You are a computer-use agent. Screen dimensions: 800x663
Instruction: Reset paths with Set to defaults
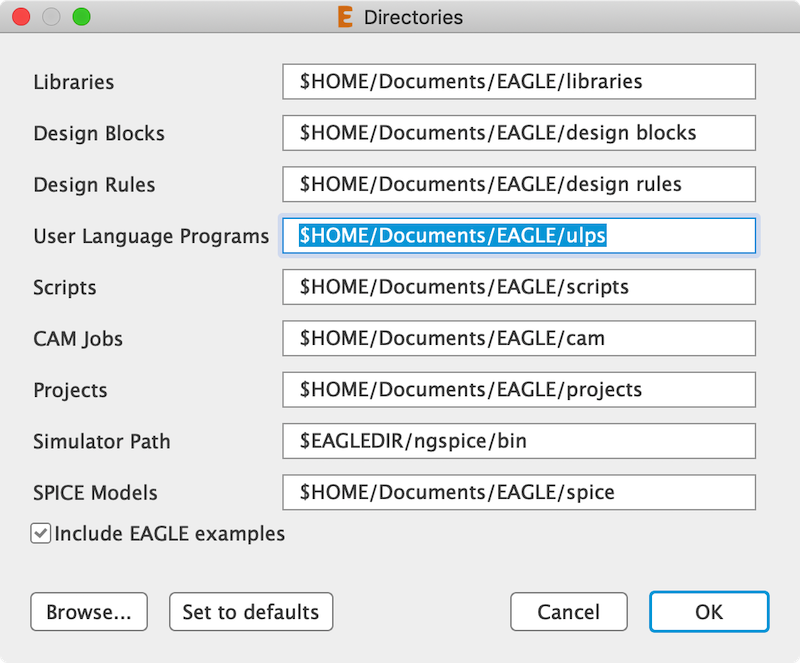pos(251,611)
